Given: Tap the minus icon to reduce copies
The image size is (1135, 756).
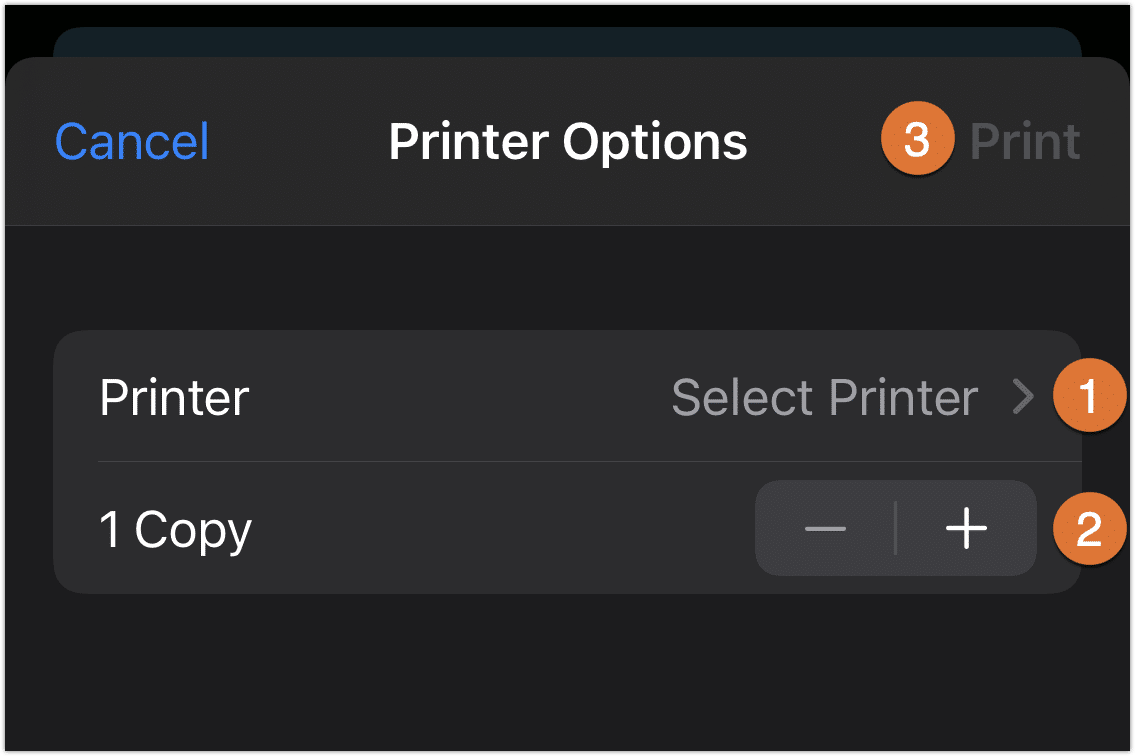Looking at the screenshot, I should tap(825, 529).
